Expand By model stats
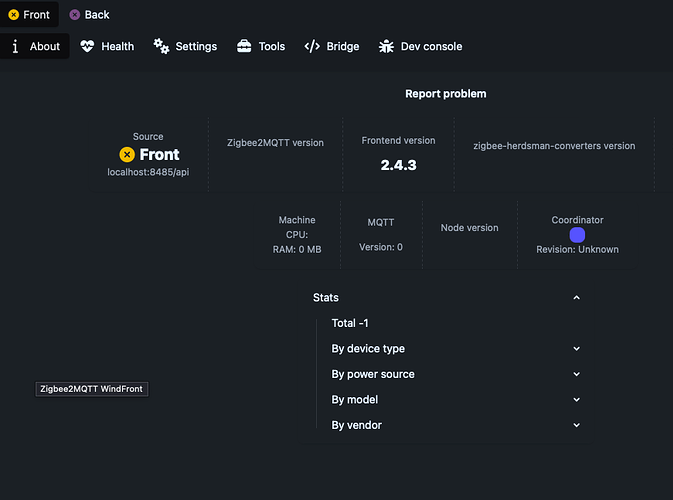The height and width of the screenshot is (500, 673). click(576, 400)
